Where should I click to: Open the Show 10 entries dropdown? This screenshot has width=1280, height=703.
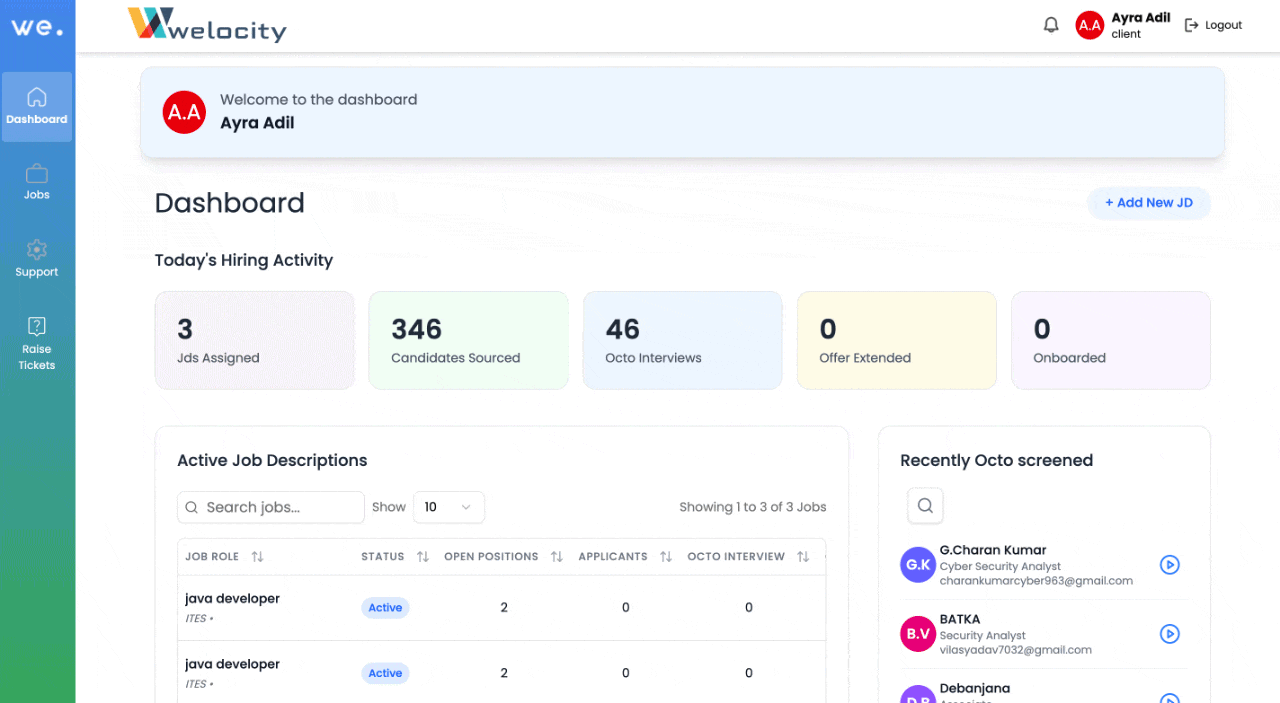tap(448, 507)
